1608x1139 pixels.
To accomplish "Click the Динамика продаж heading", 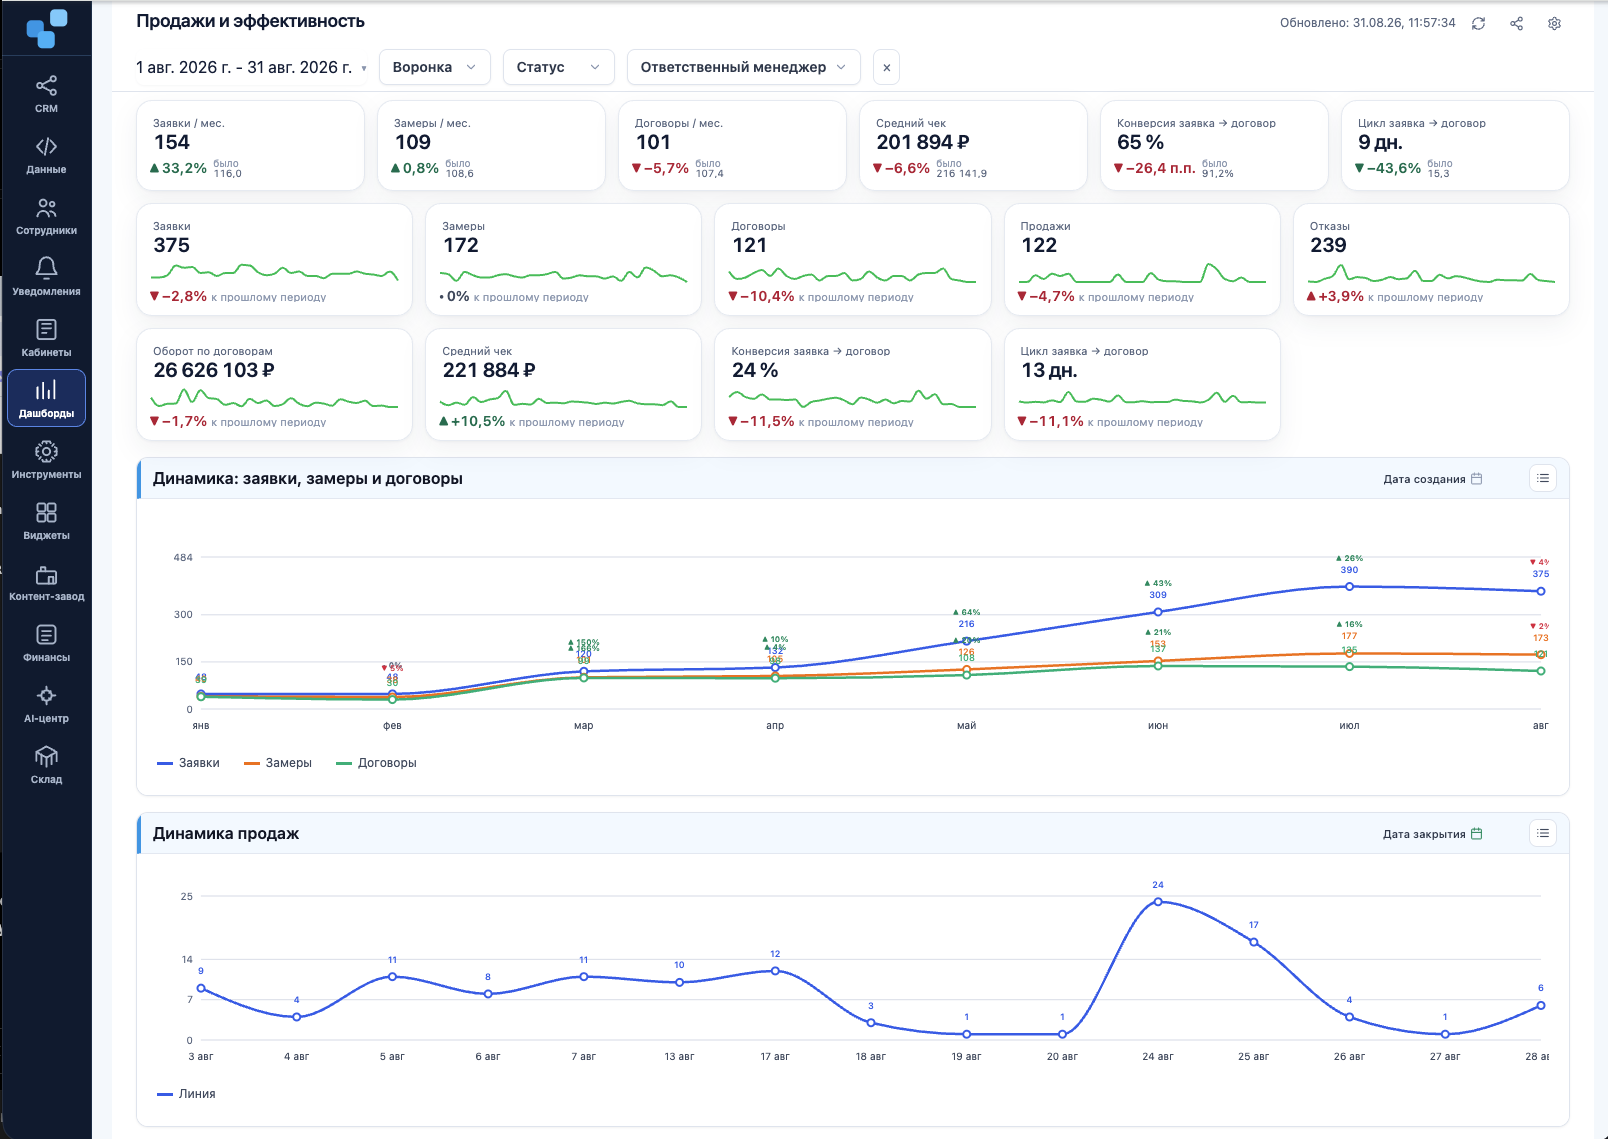I will (226, 834).
